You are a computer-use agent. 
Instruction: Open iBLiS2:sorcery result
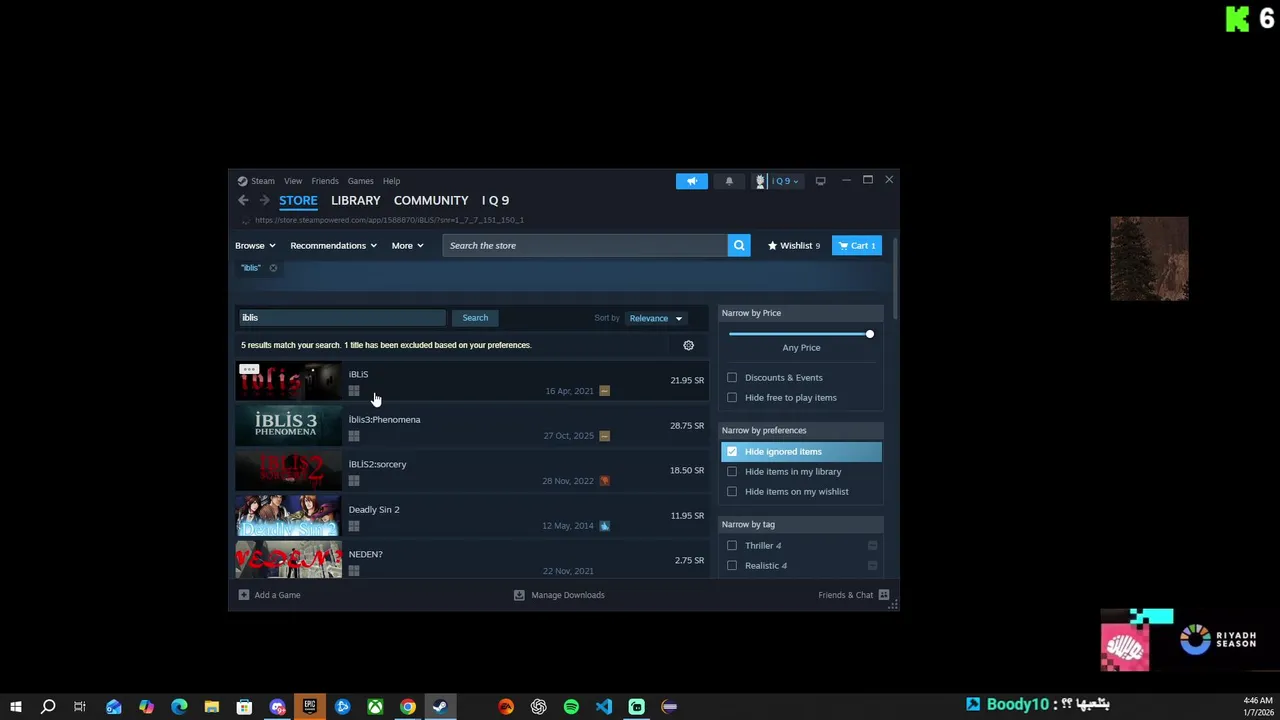tap(471, 471)
